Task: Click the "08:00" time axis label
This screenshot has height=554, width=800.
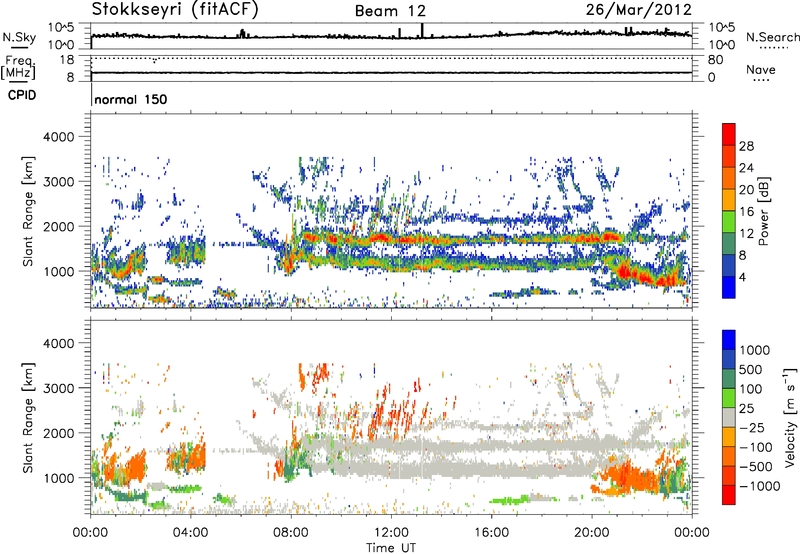Action: (x=291, y=532)
